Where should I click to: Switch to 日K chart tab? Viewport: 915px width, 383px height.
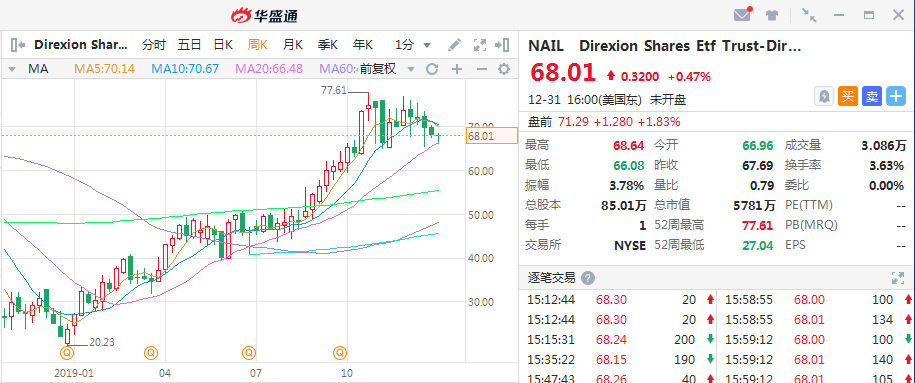(223, 45)
